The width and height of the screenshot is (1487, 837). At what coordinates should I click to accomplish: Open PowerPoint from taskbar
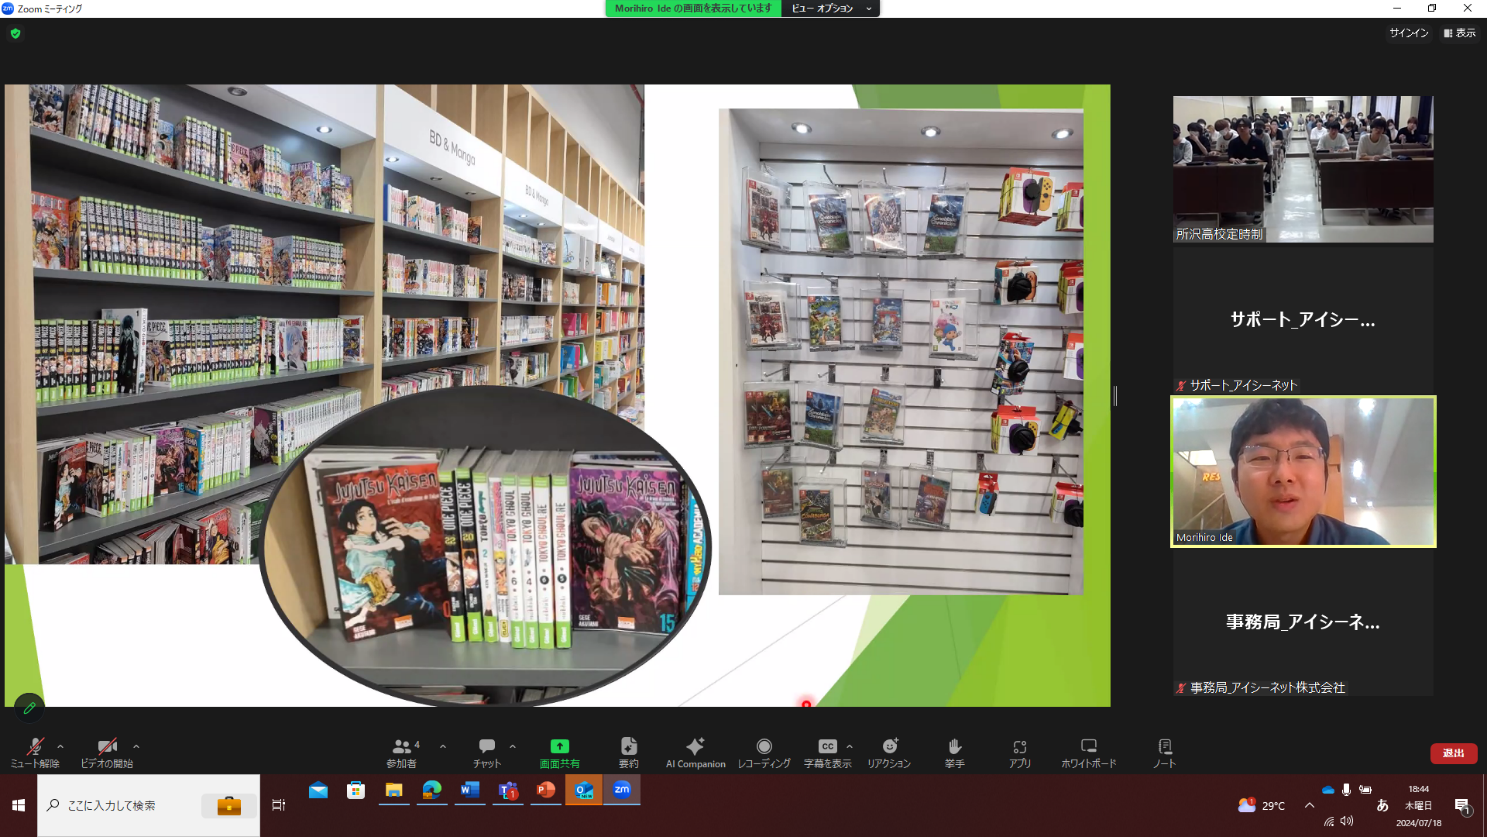coord(546,790)
